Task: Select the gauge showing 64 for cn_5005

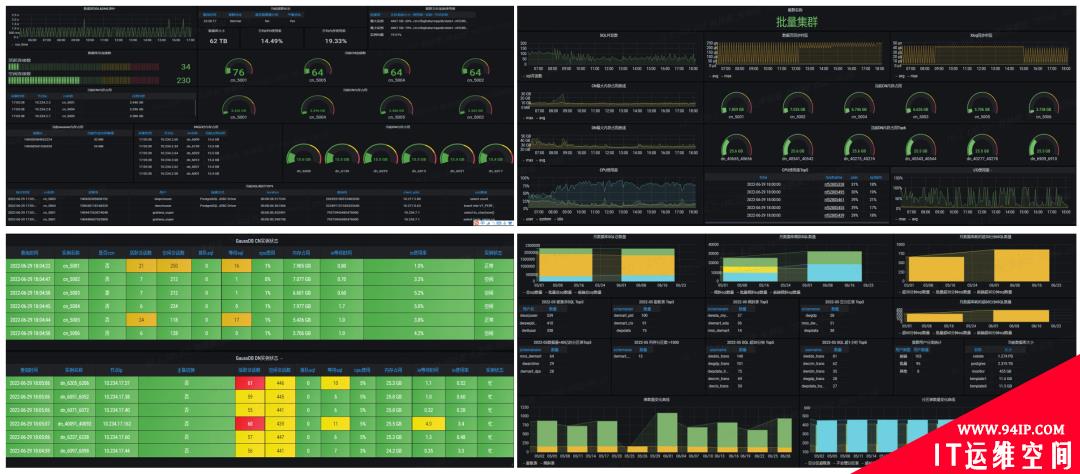Action: pos(318,70)
